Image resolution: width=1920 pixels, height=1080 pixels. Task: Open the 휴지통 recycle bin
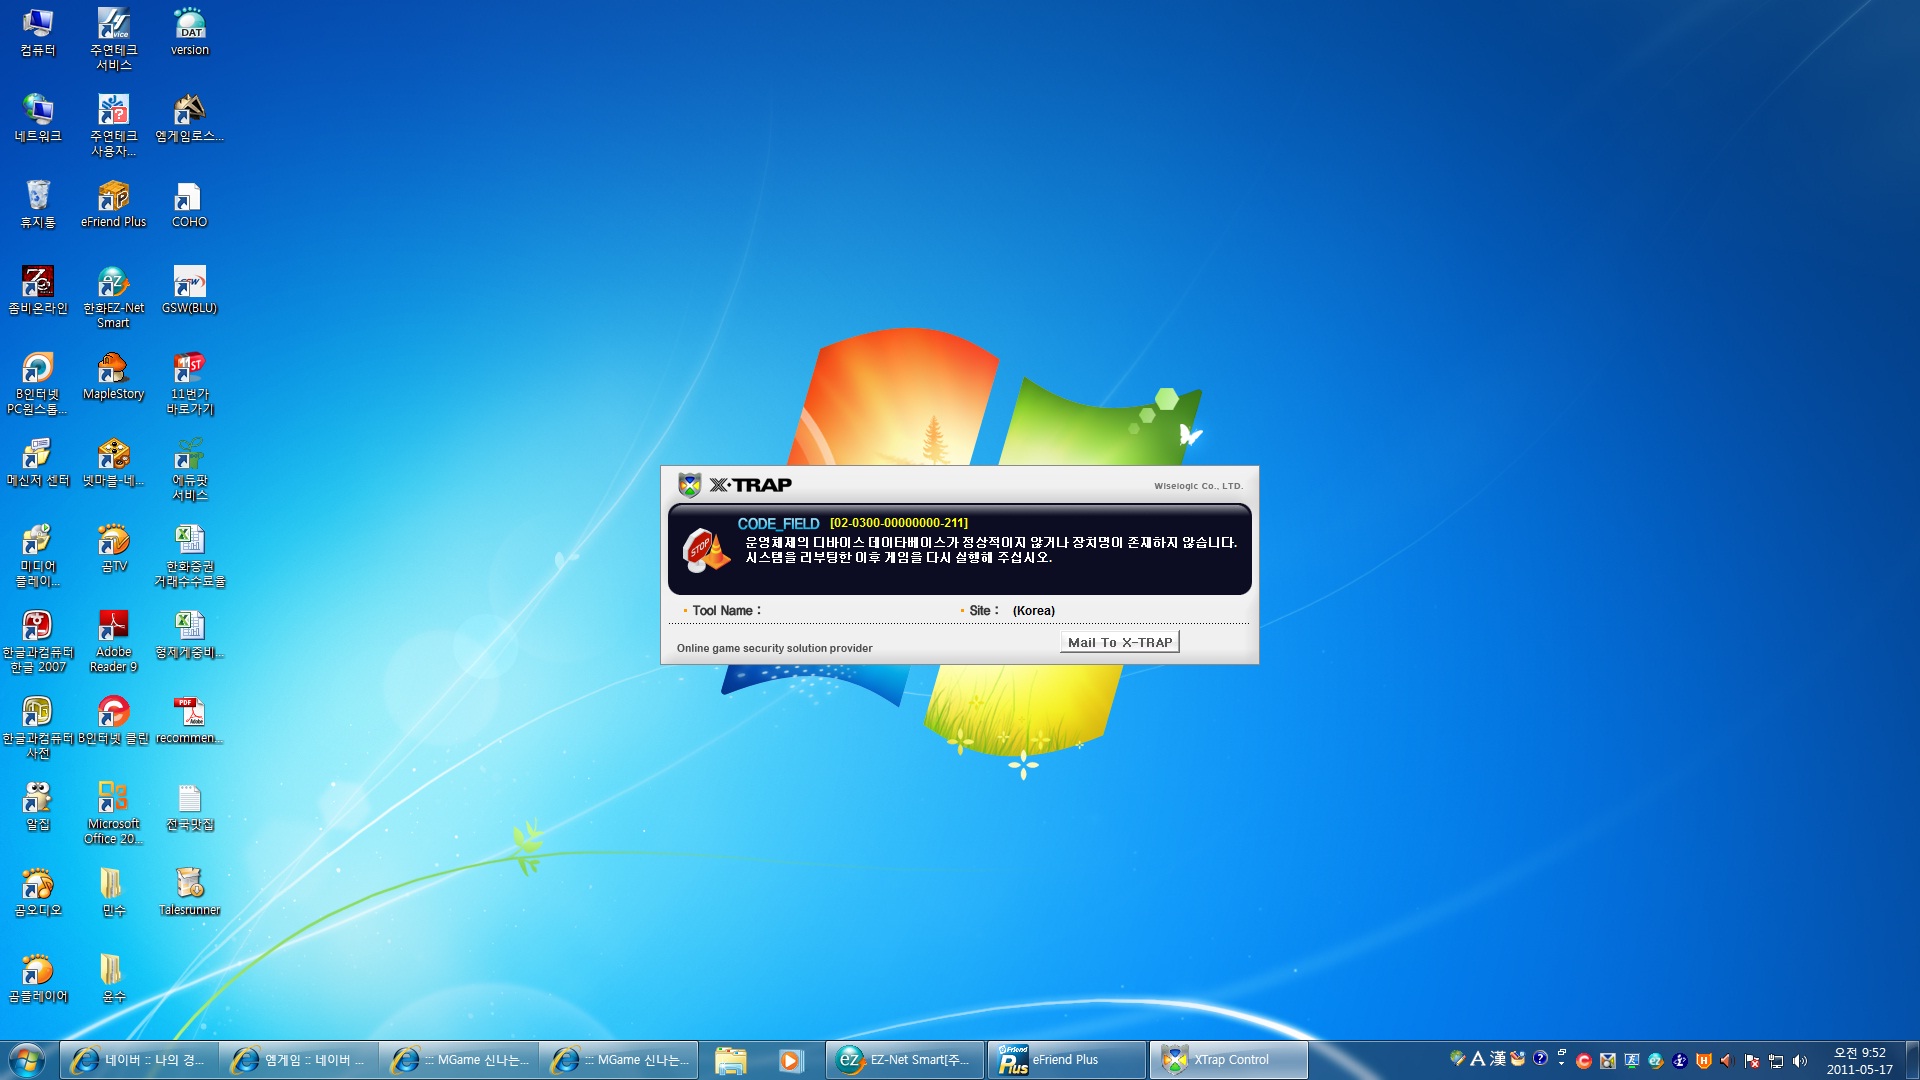tap(38, 197)
